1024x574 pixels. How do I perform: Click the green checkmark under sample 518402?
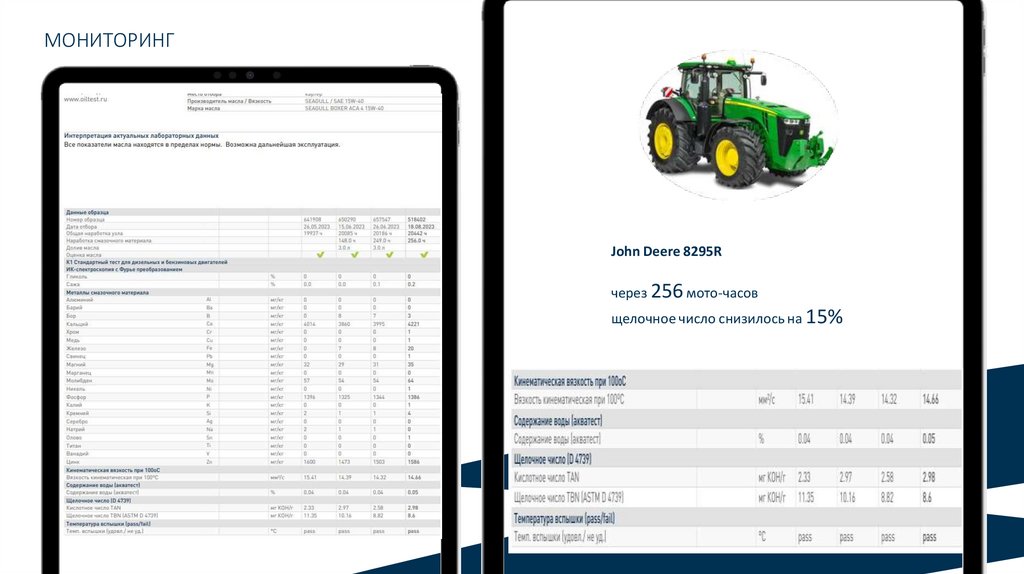tap(424, 255)
